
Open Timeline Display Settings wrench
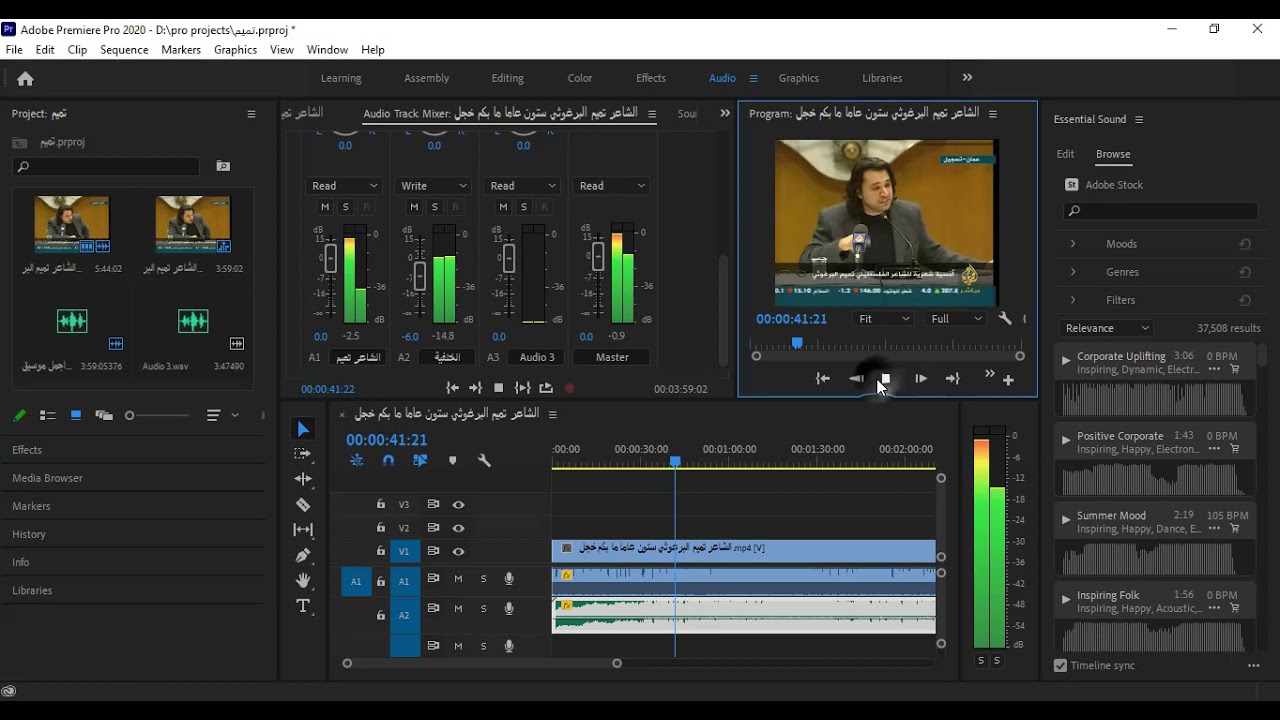tap(484, 461)
